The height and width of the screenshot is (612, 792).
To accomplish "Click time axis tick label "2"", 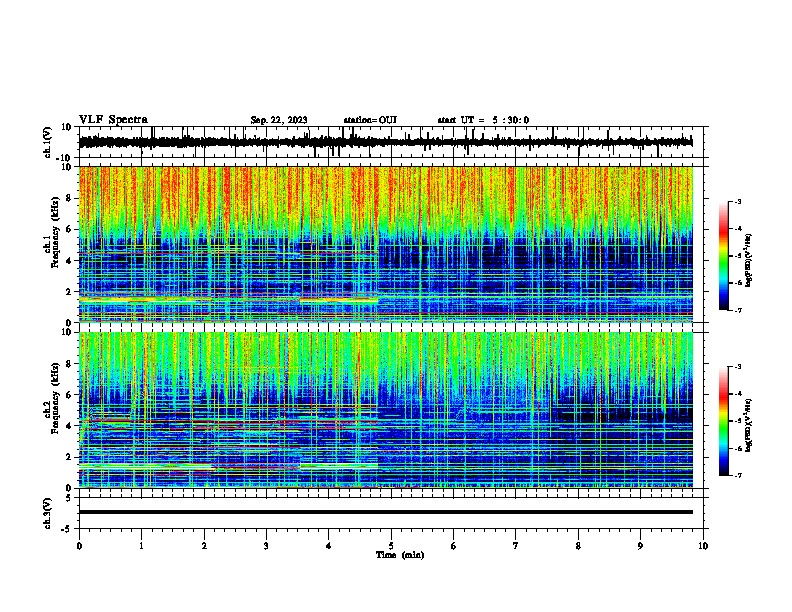I will click(204, 546).
